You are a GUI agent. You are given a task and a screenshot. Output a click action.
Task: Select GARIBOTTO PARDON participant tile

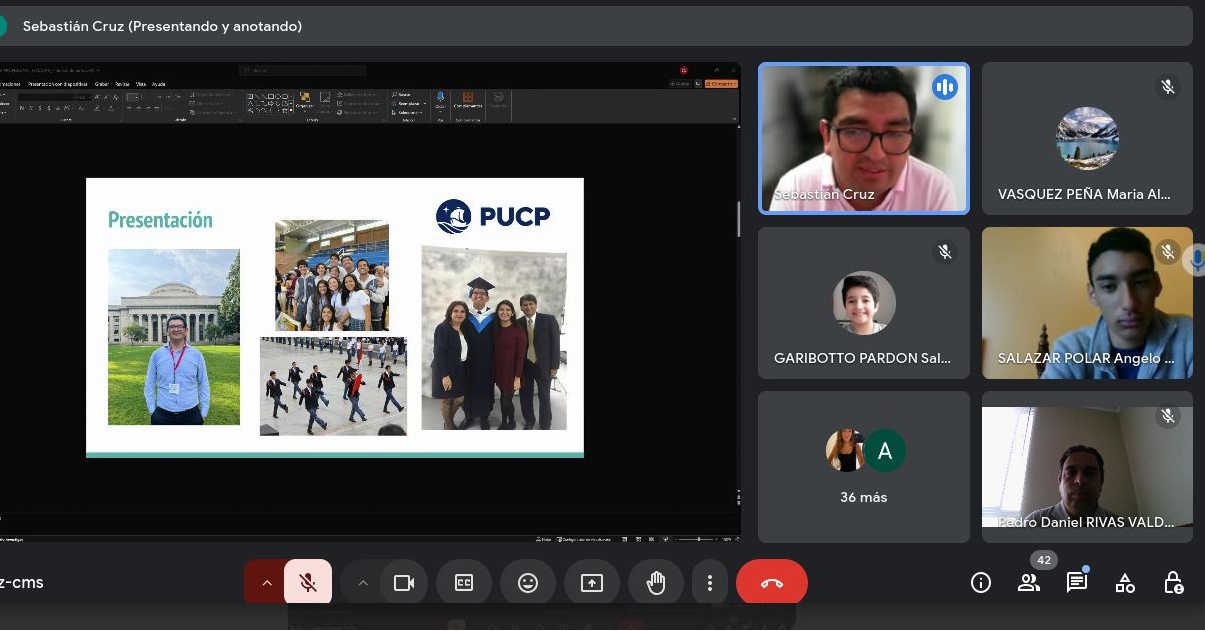[x=863, y=302]
